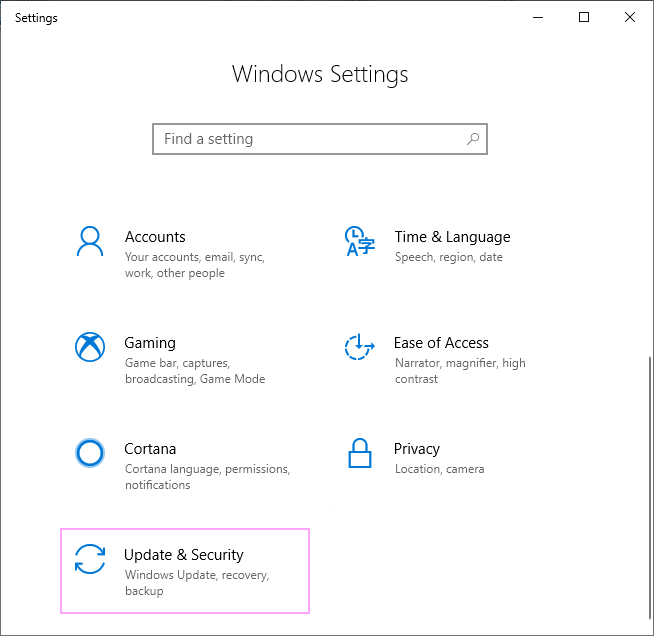Click 'Narrator, magnifier, high contrast' description
This screenshot has height=636, width=654.
(x=460, y=371)
